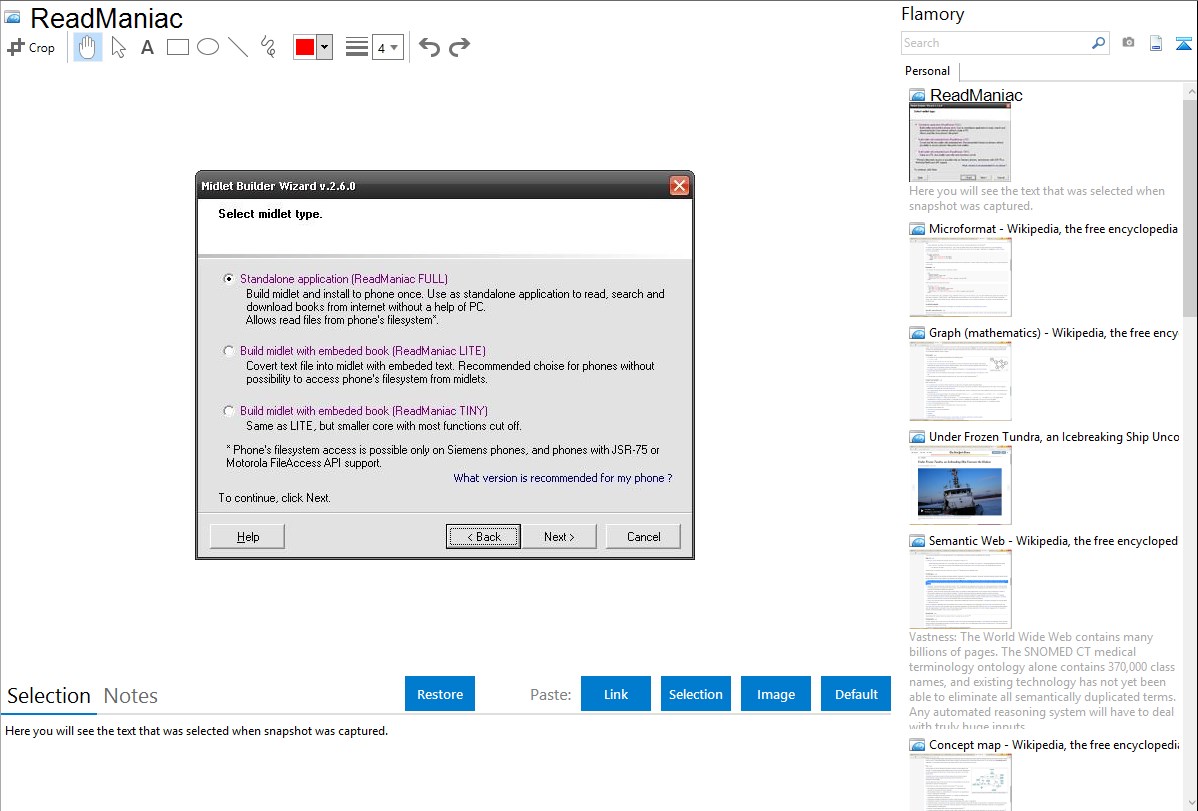Switch to the Selection tab

(x=49, y=696)
